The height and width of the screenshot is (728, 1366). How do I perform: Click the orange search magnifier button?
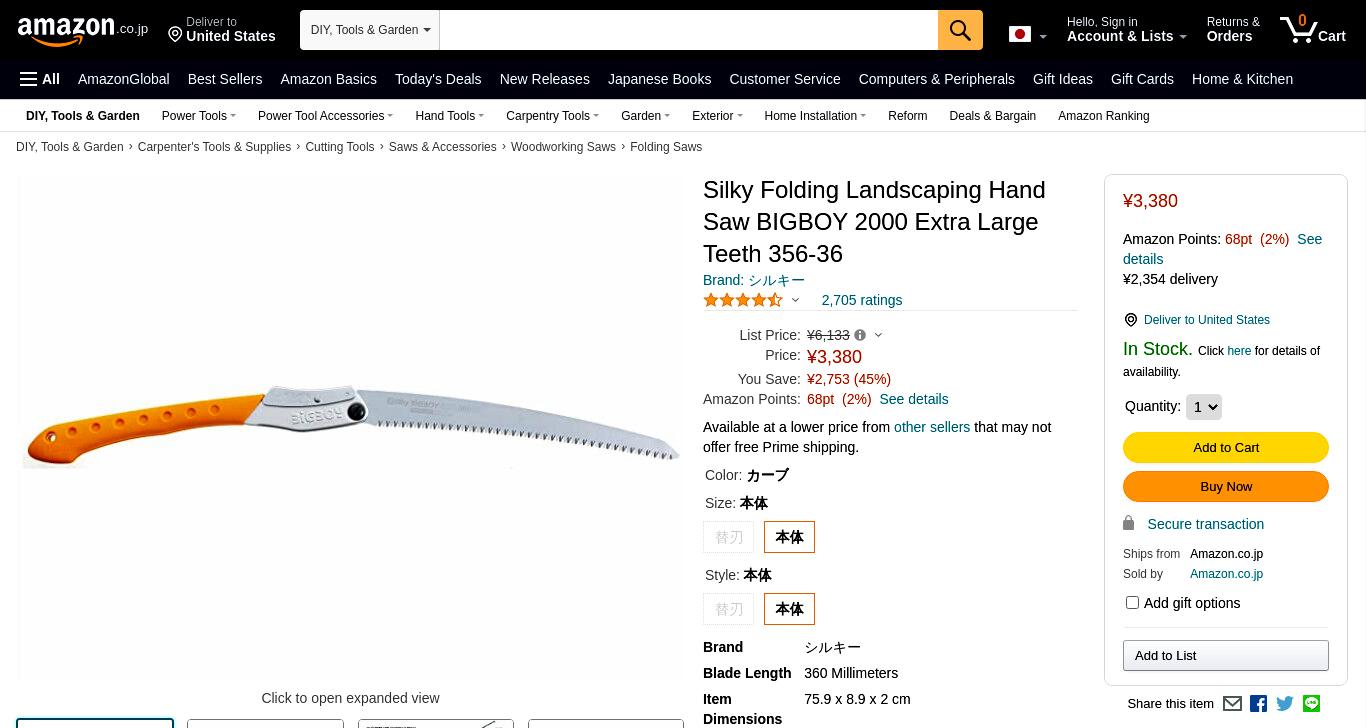click(x=960, y=30)
